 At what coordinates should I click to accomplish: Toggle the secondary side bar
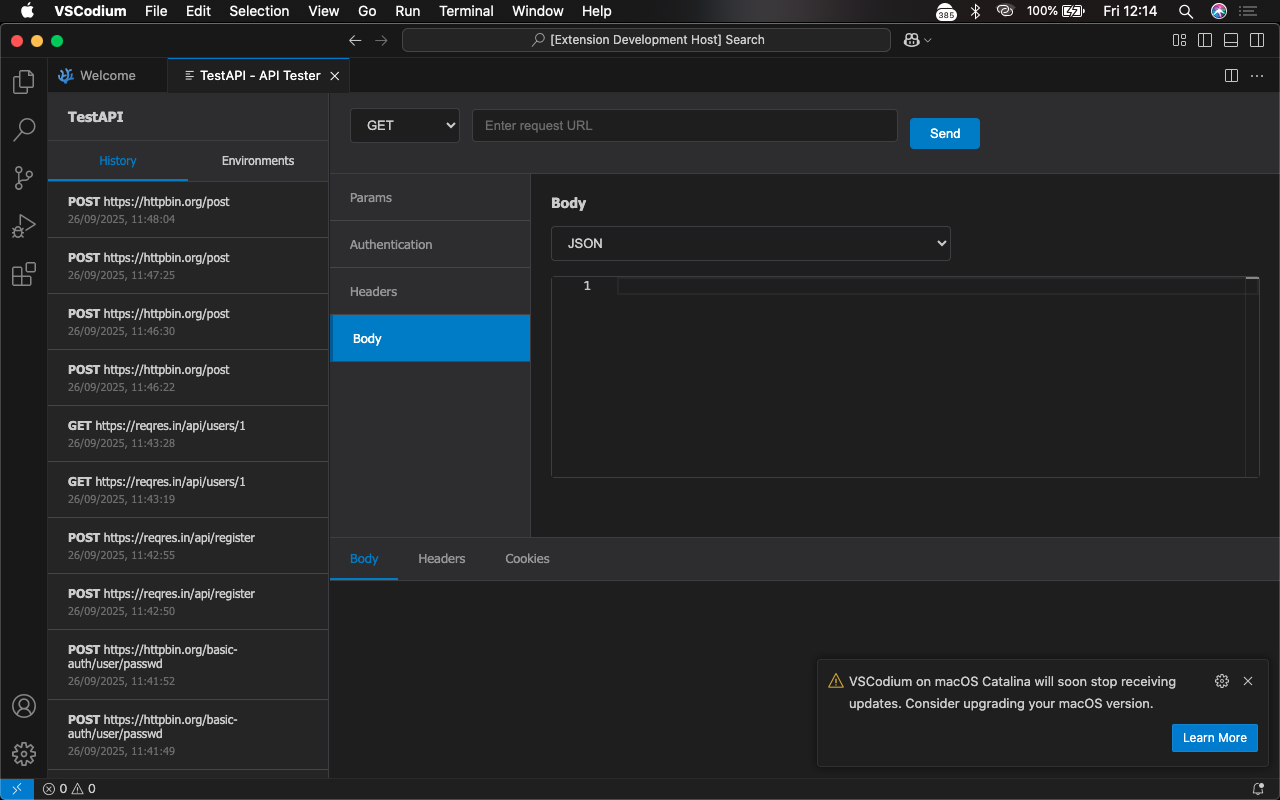click(x=1257, y=40)
